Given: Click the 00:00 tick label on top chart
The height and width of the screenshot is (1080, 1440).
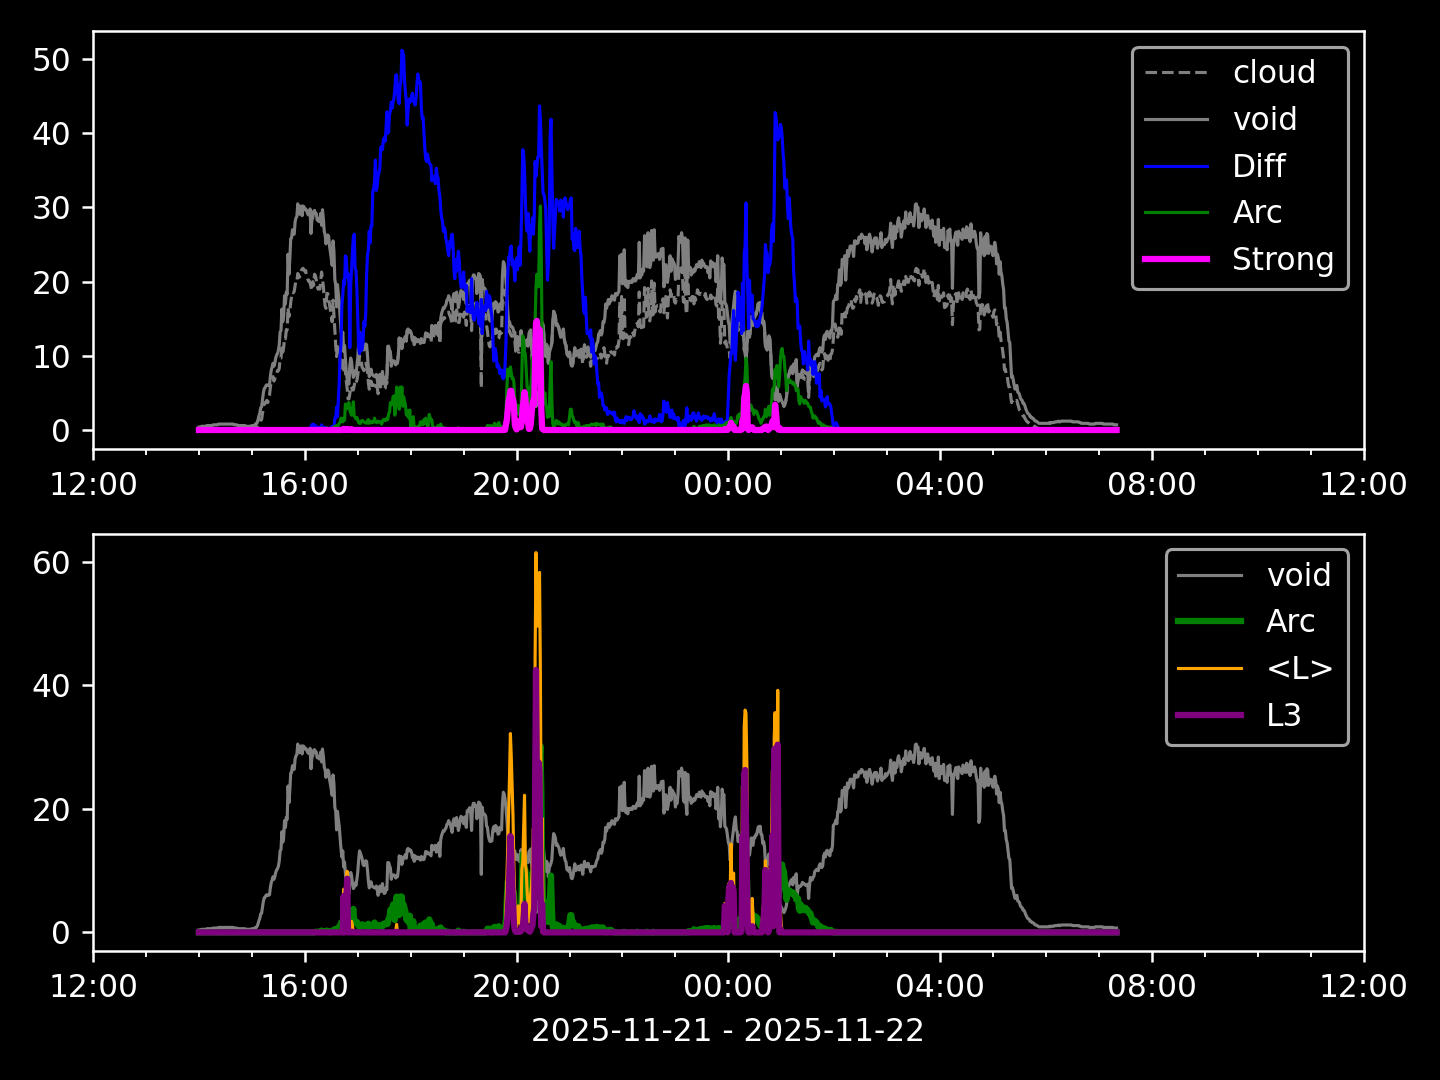Looking at the screenshot, I should pos(728,485).
